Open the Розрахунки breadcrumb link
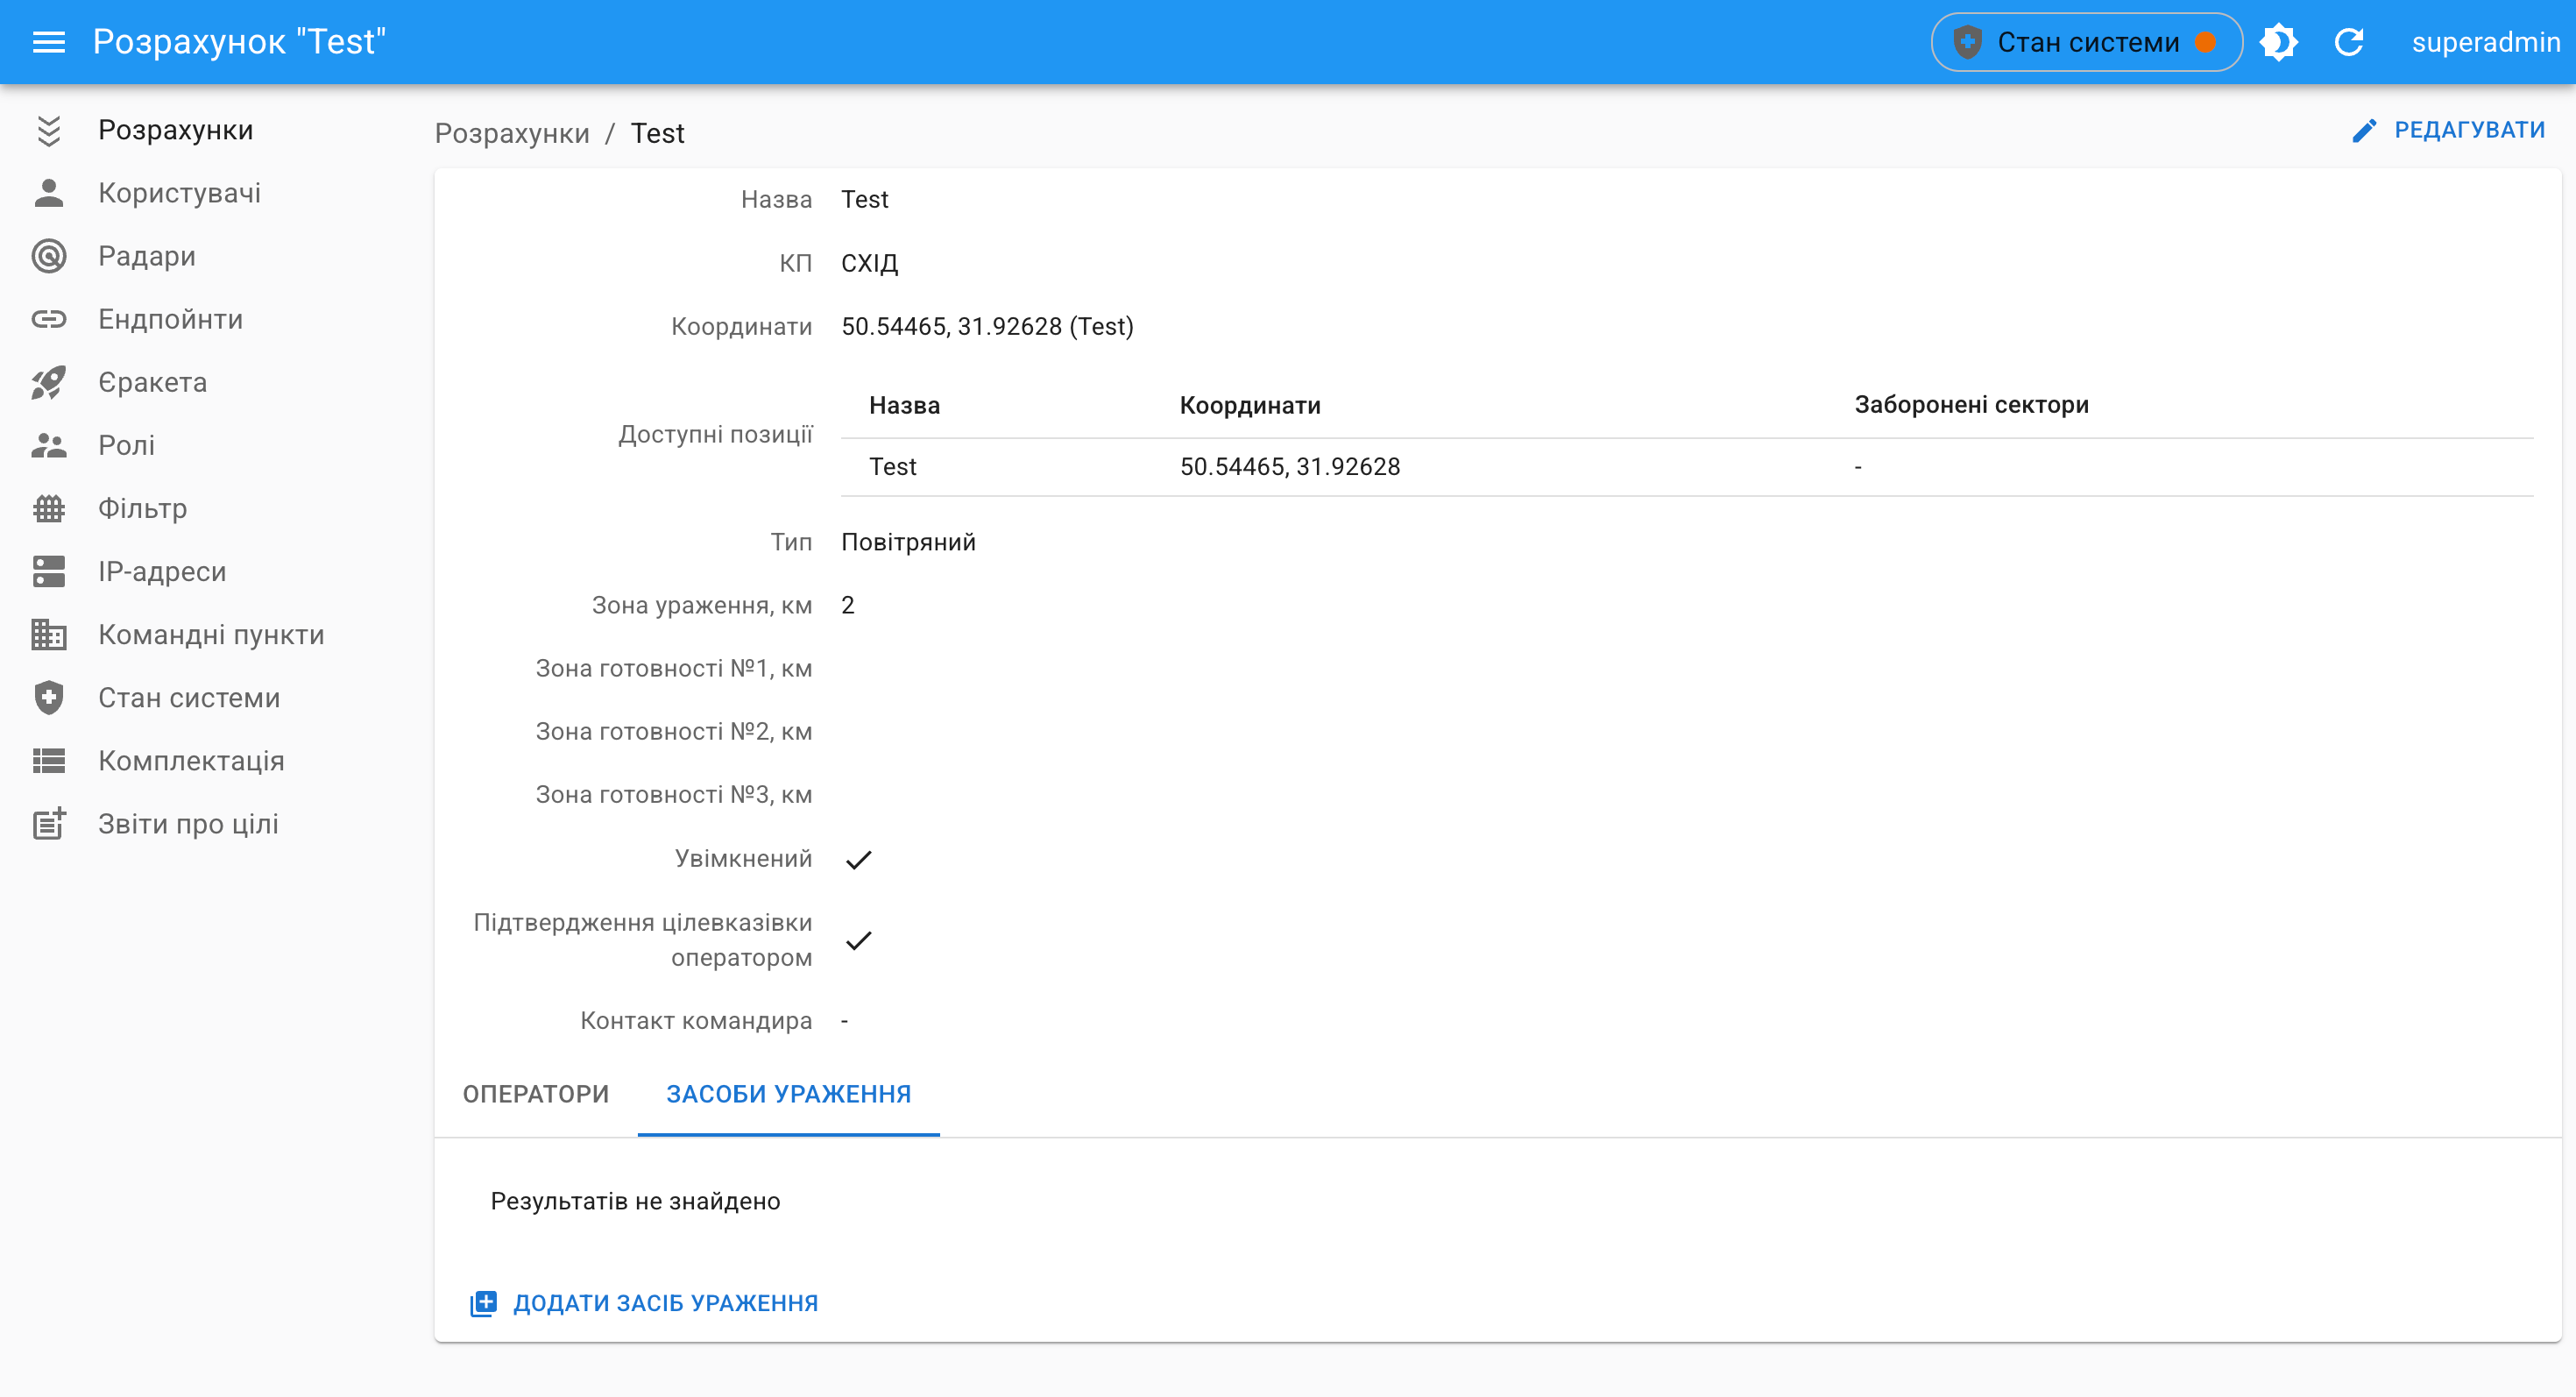 [x=512, y=133]
